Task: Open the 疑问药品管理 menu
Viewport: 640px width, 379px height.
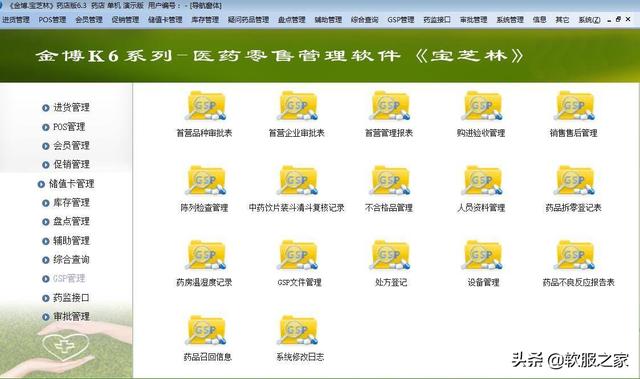Action: point(249,20)
